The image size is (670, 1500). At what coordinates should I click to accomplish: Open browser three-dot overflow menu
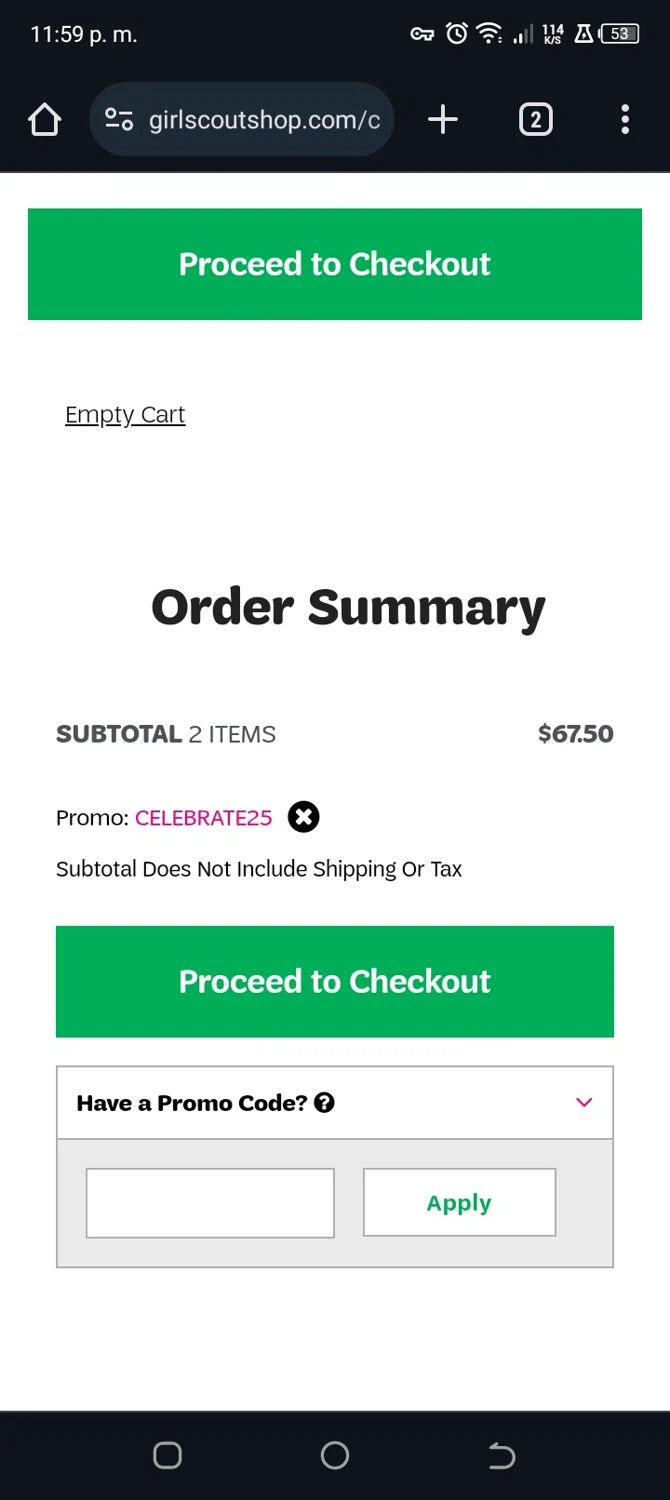pyautogui.click(x=625, y=120)
